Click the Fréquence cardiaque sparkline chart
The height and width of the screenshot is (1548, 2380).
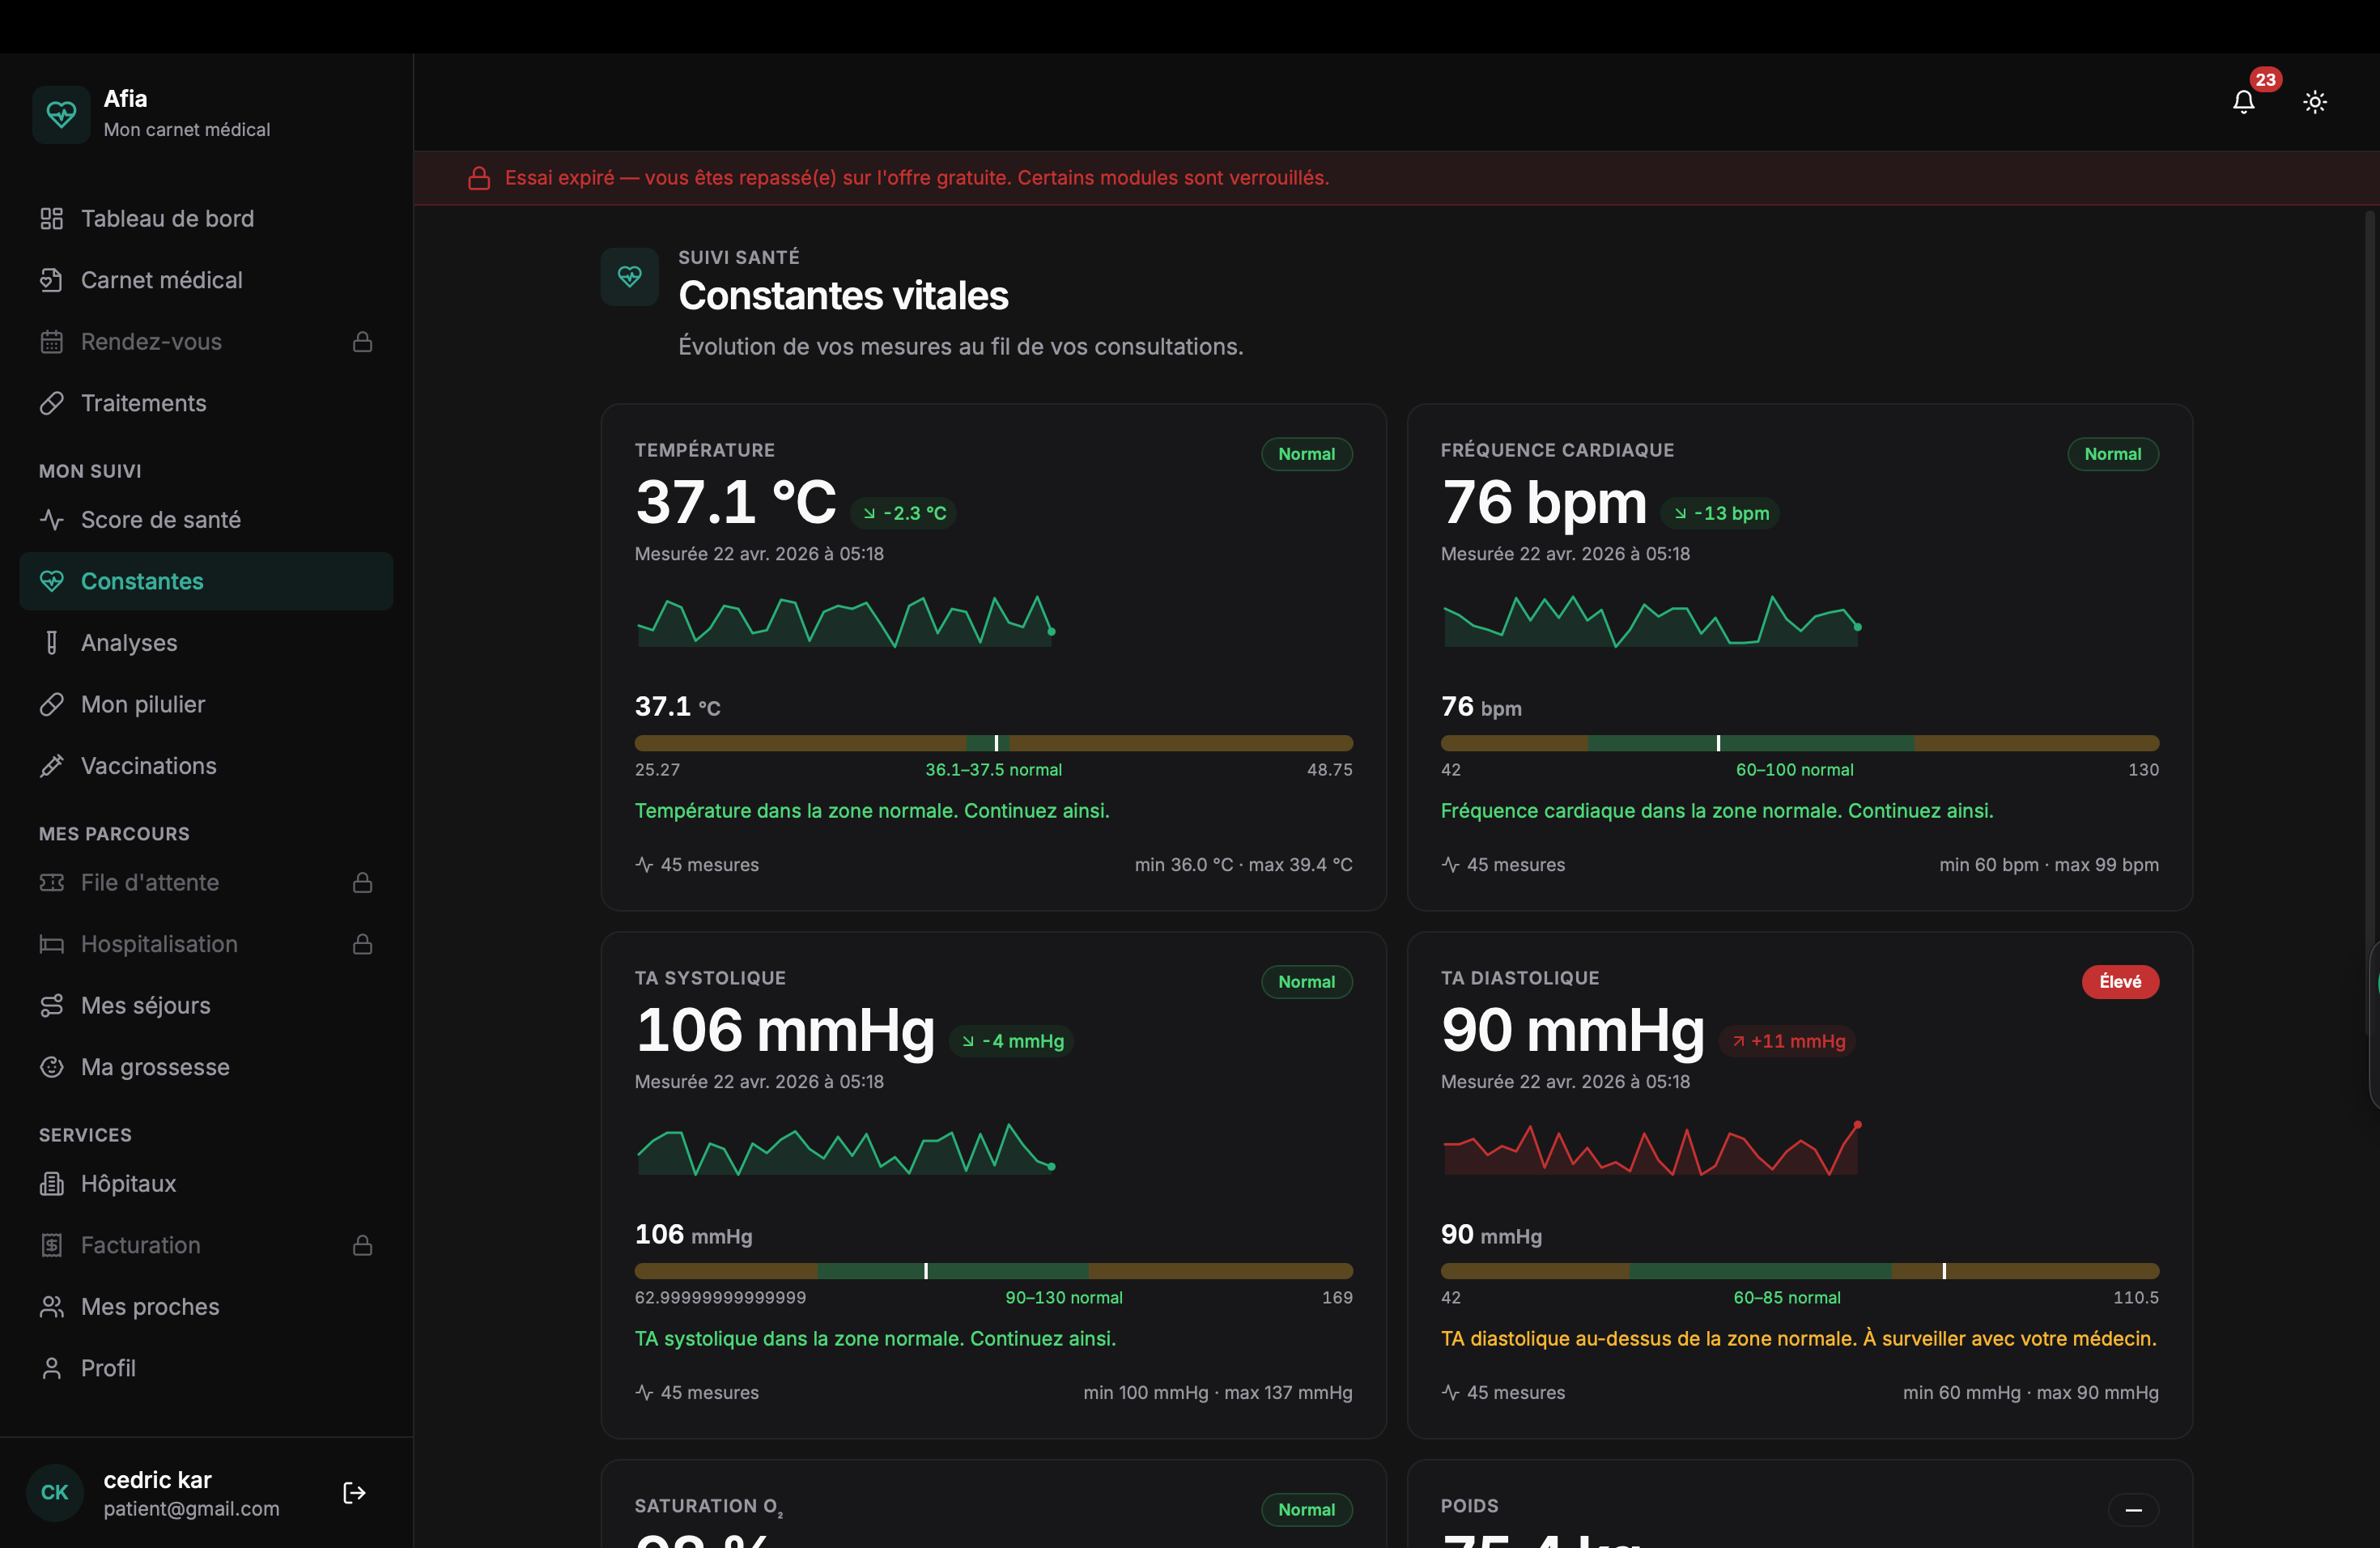[x=1652, y=621]
